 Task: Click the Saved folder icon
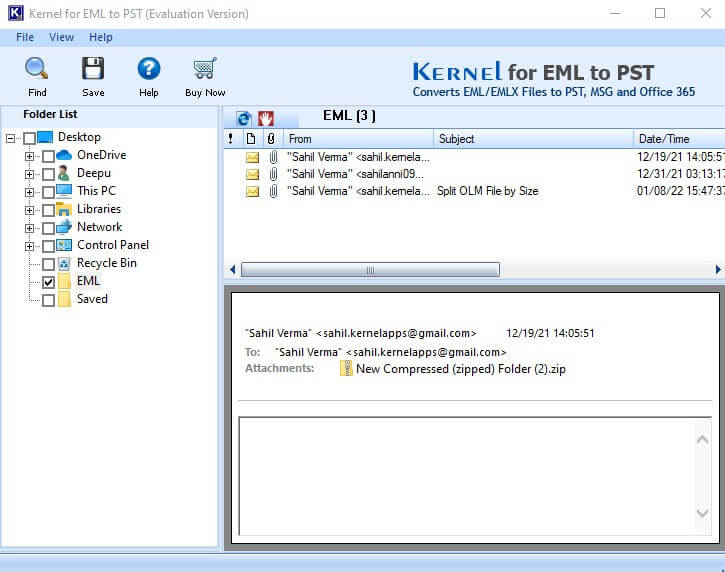(x=64, y=299)
